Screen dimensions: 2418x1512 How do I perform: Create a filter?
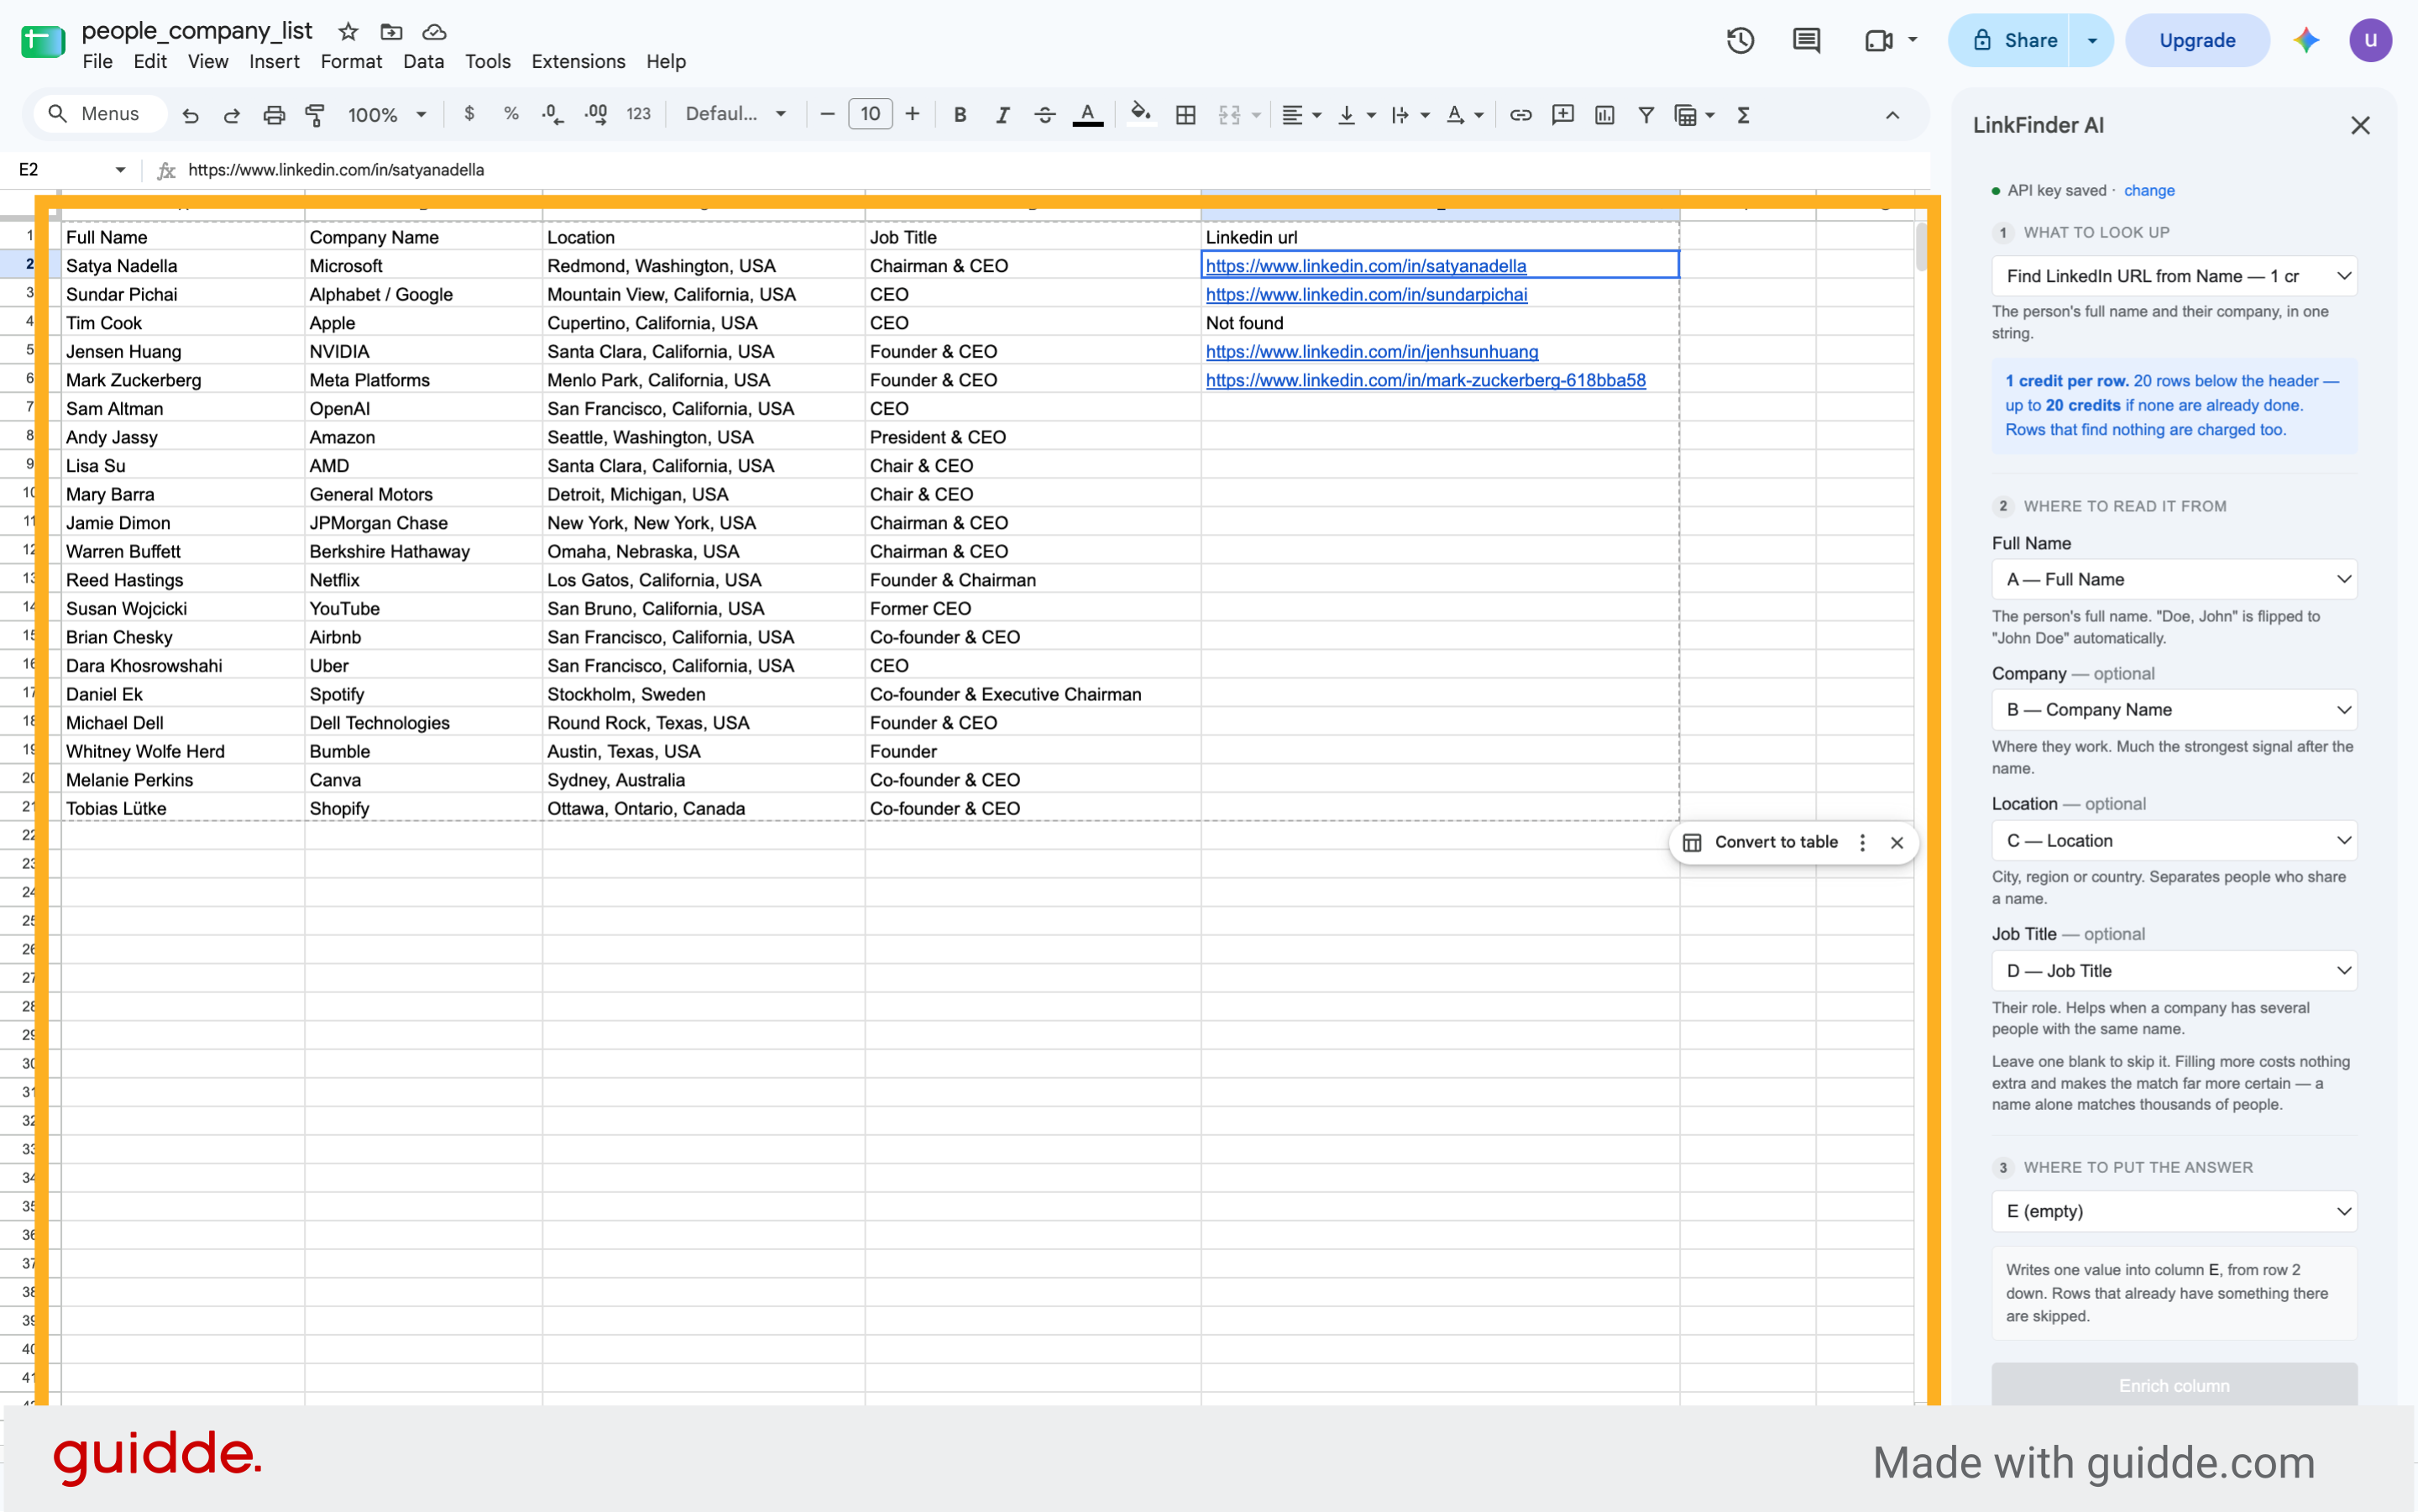coord(1646,114)
